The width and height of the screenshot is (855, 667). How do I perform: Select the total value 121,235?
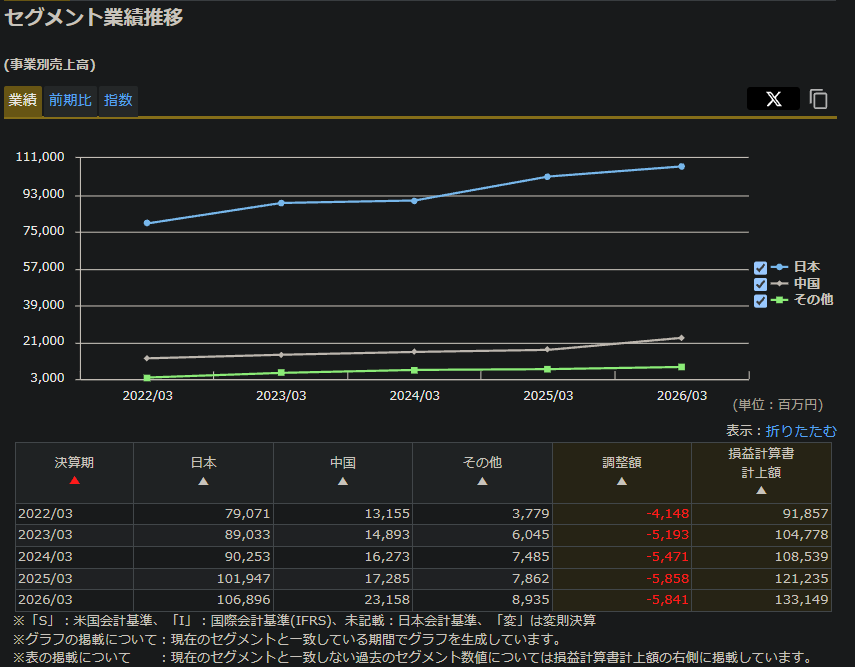(x=802, y=579)
